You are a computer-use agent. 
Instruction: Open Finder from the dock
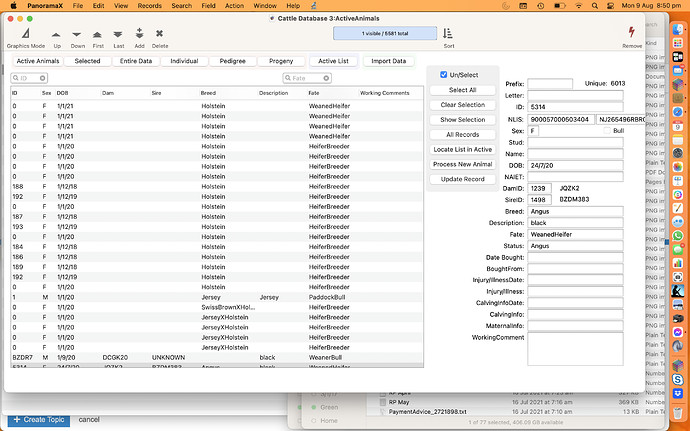point(678,30)
